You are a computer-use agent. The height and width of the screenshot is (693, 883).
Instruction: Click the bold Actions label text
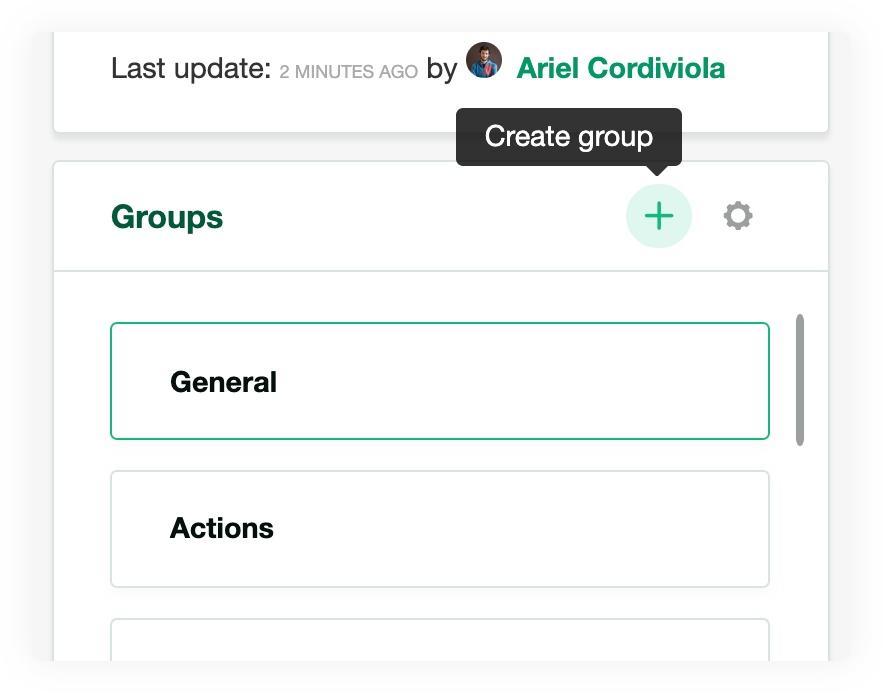coord(222,528)
